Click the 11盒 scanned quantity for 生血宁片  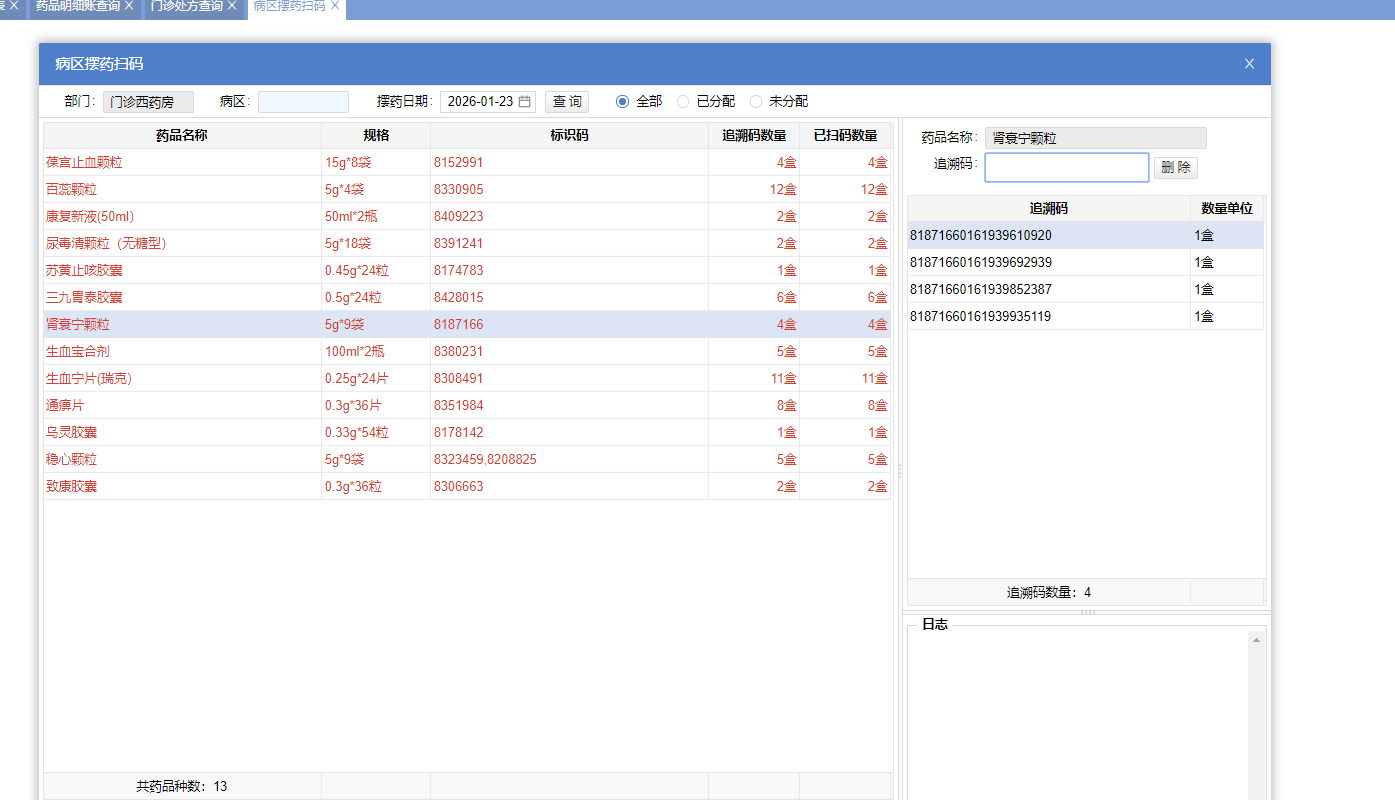pos(874,378)
